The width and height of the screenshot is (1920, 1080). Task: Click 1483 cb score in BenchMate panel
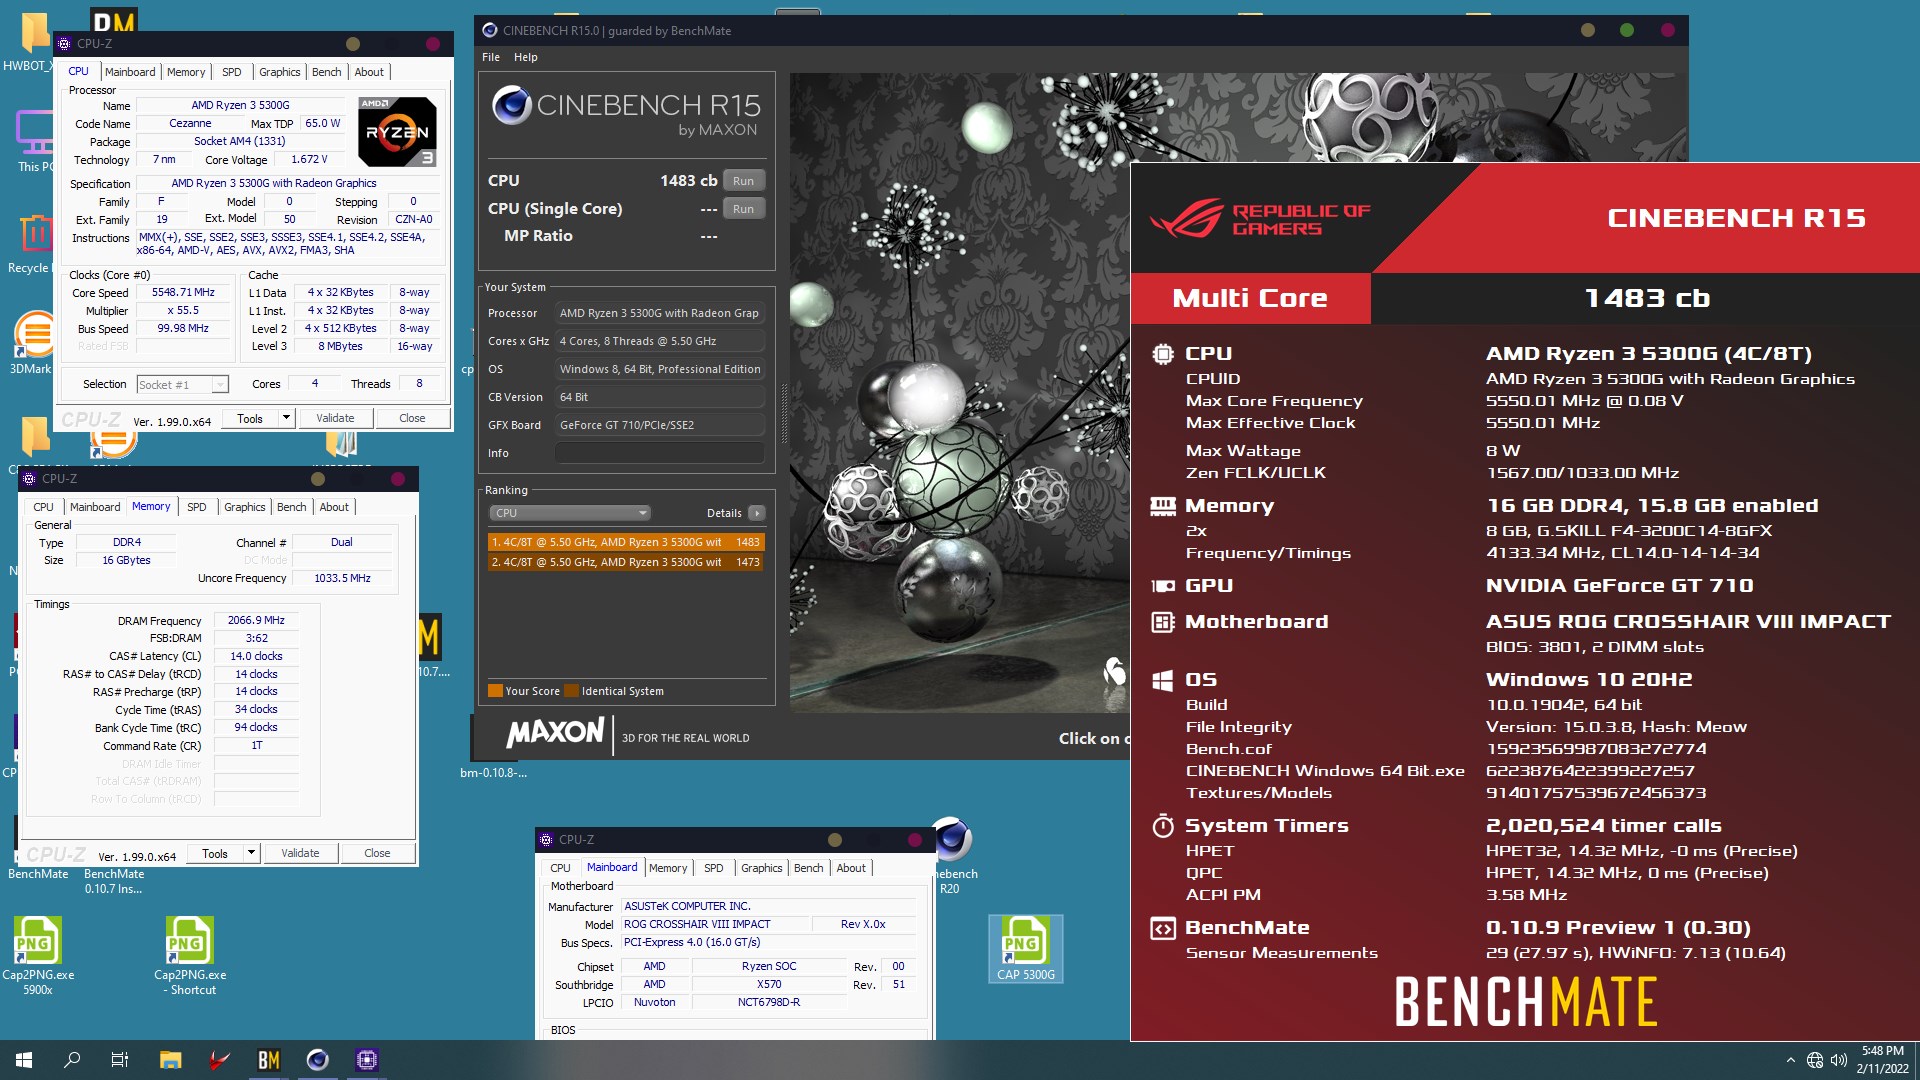(1647, 298)
